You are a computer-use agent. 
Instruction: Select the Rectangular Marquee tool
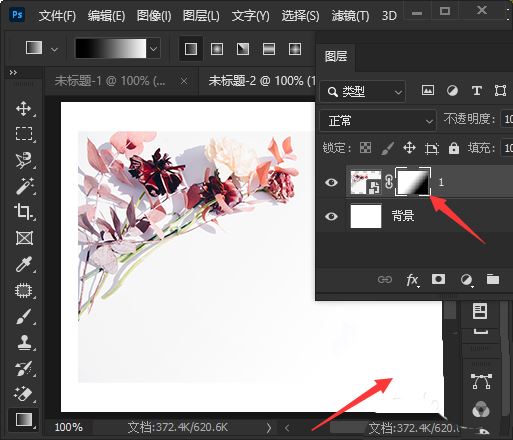coord(24,133)
